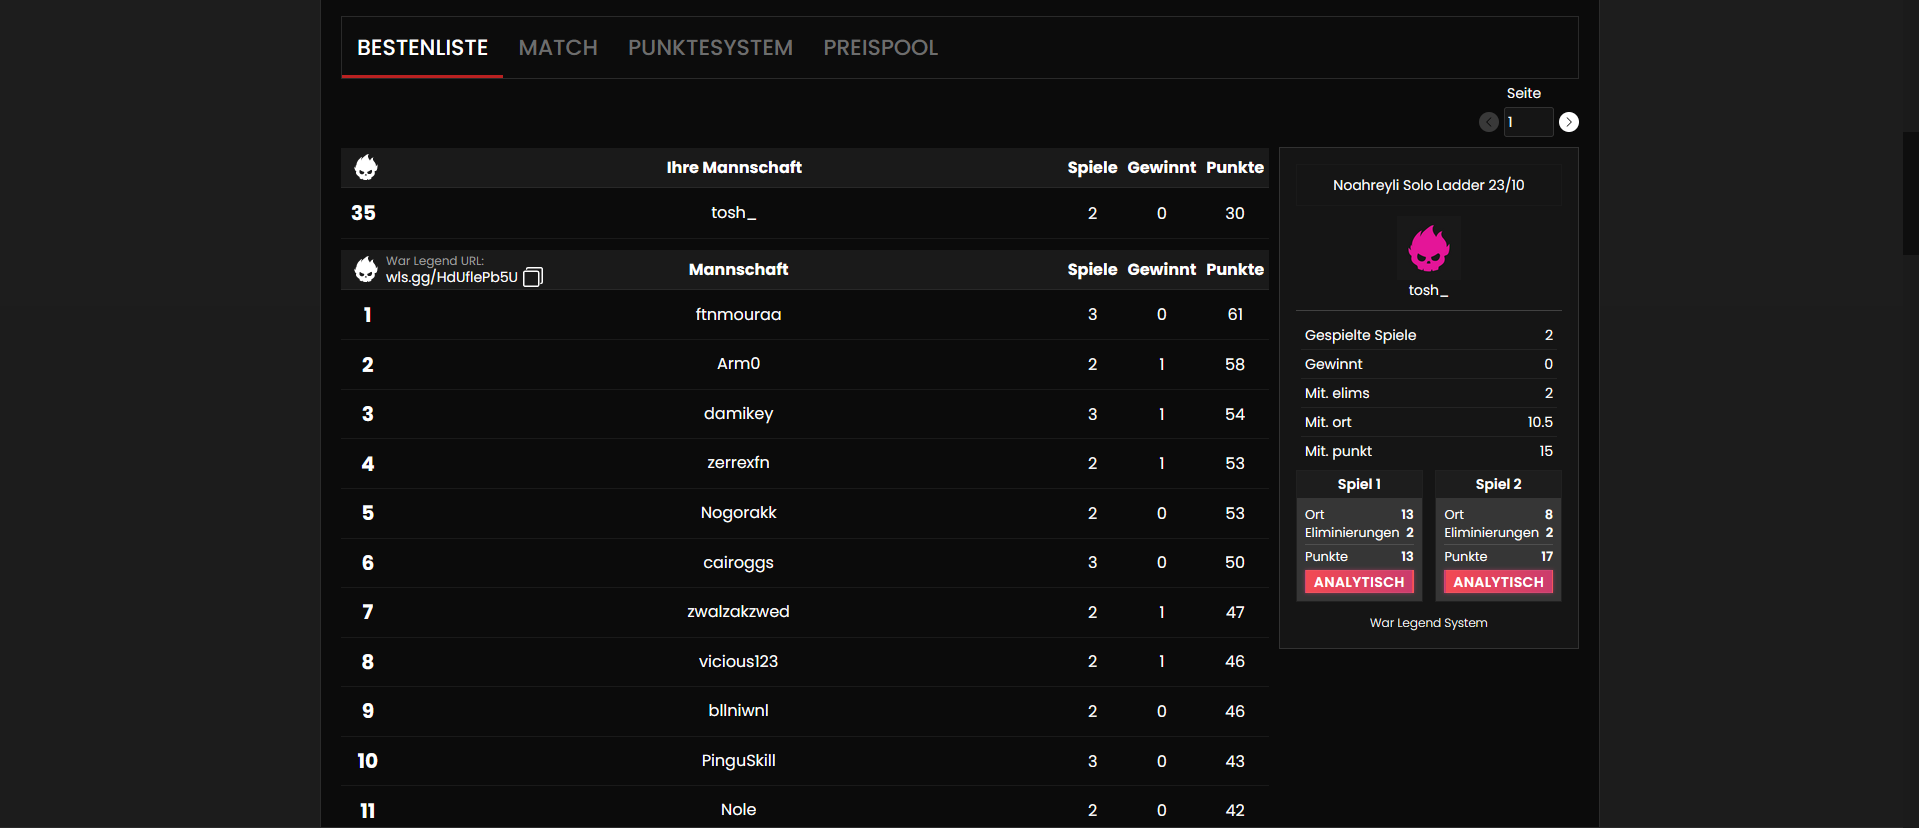Open the wls.gg/HdUflePb5U link

tap(452, 277)
